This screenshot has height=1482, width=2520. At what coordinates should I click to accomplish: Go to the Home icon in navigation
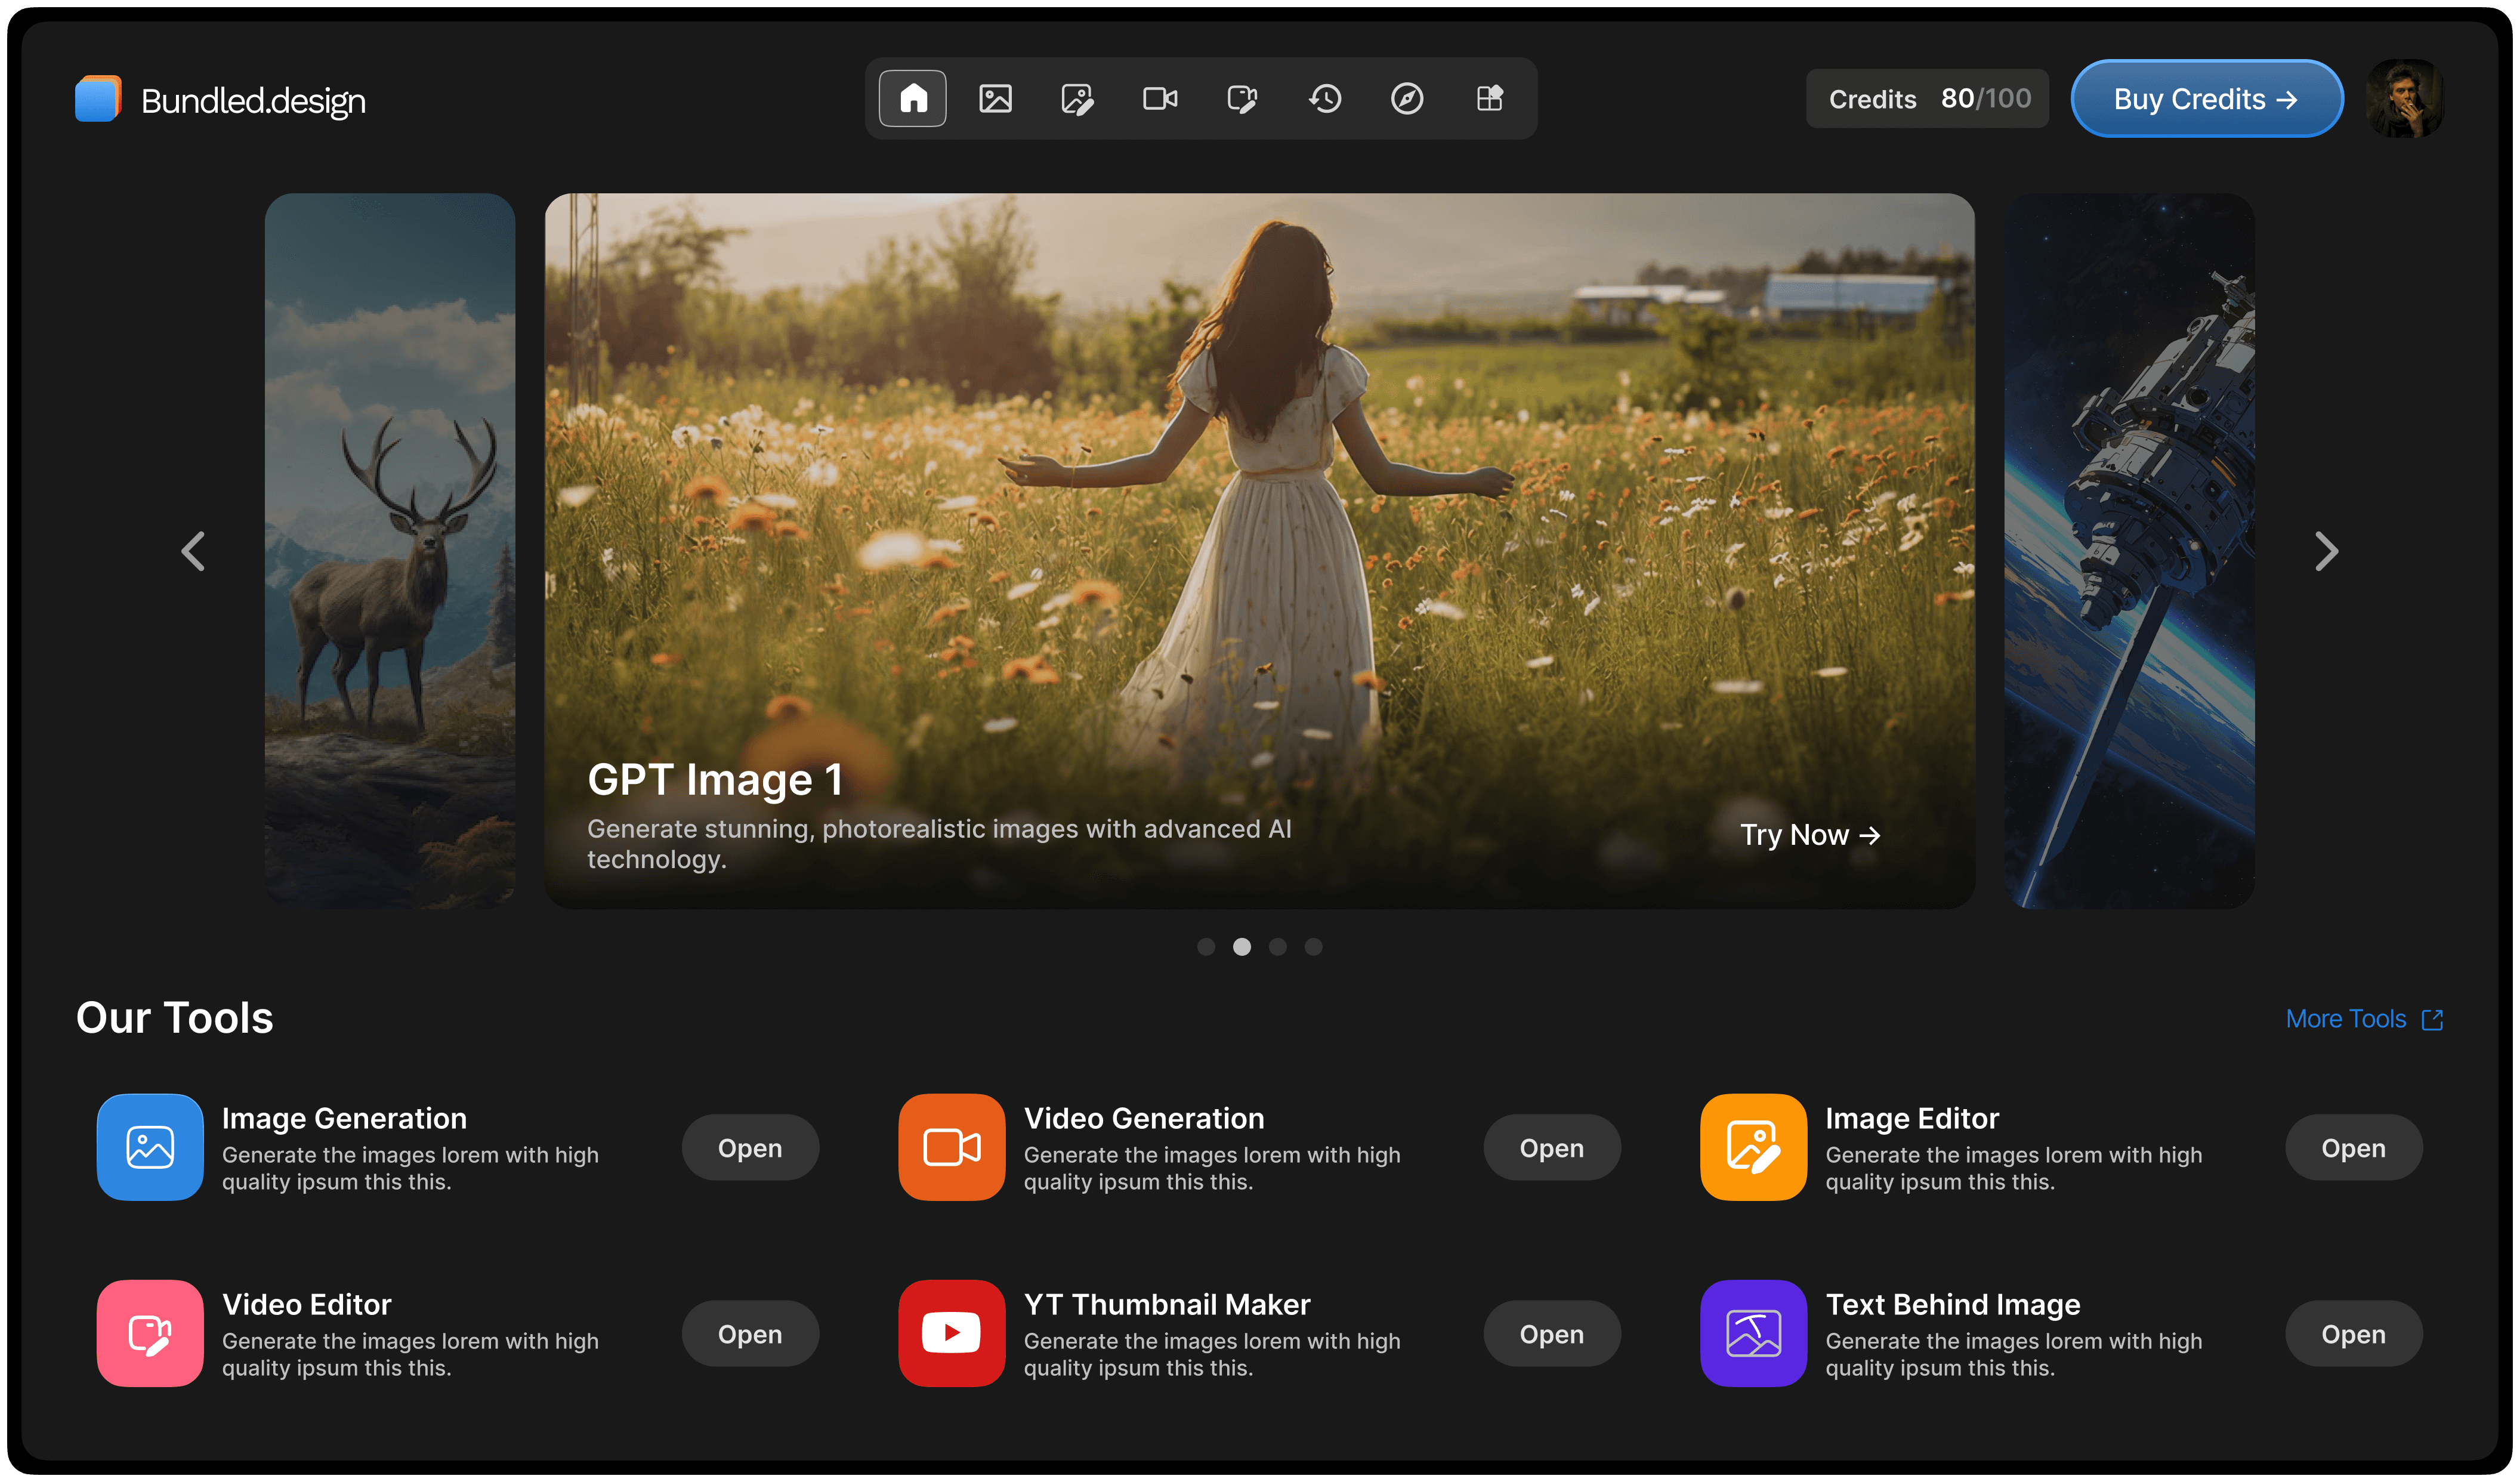(x=912, y=98)
